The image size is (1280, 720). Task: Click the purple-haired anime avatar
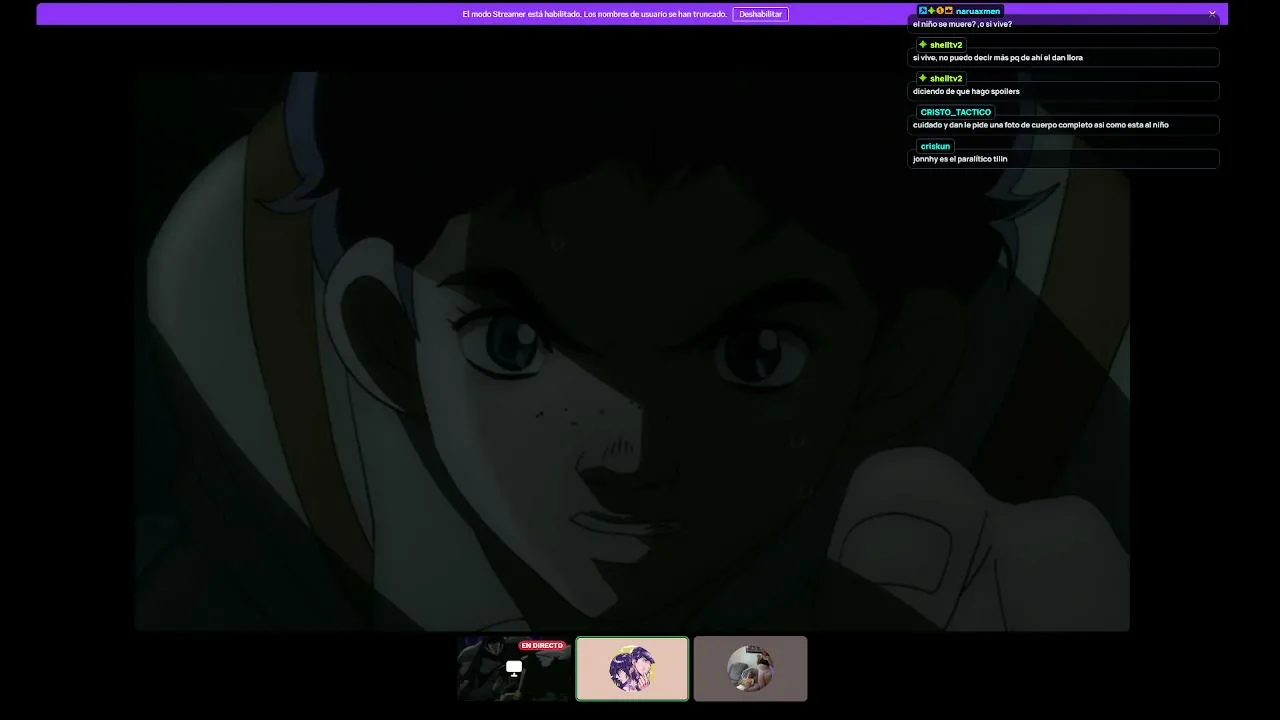tap(632, 669)
